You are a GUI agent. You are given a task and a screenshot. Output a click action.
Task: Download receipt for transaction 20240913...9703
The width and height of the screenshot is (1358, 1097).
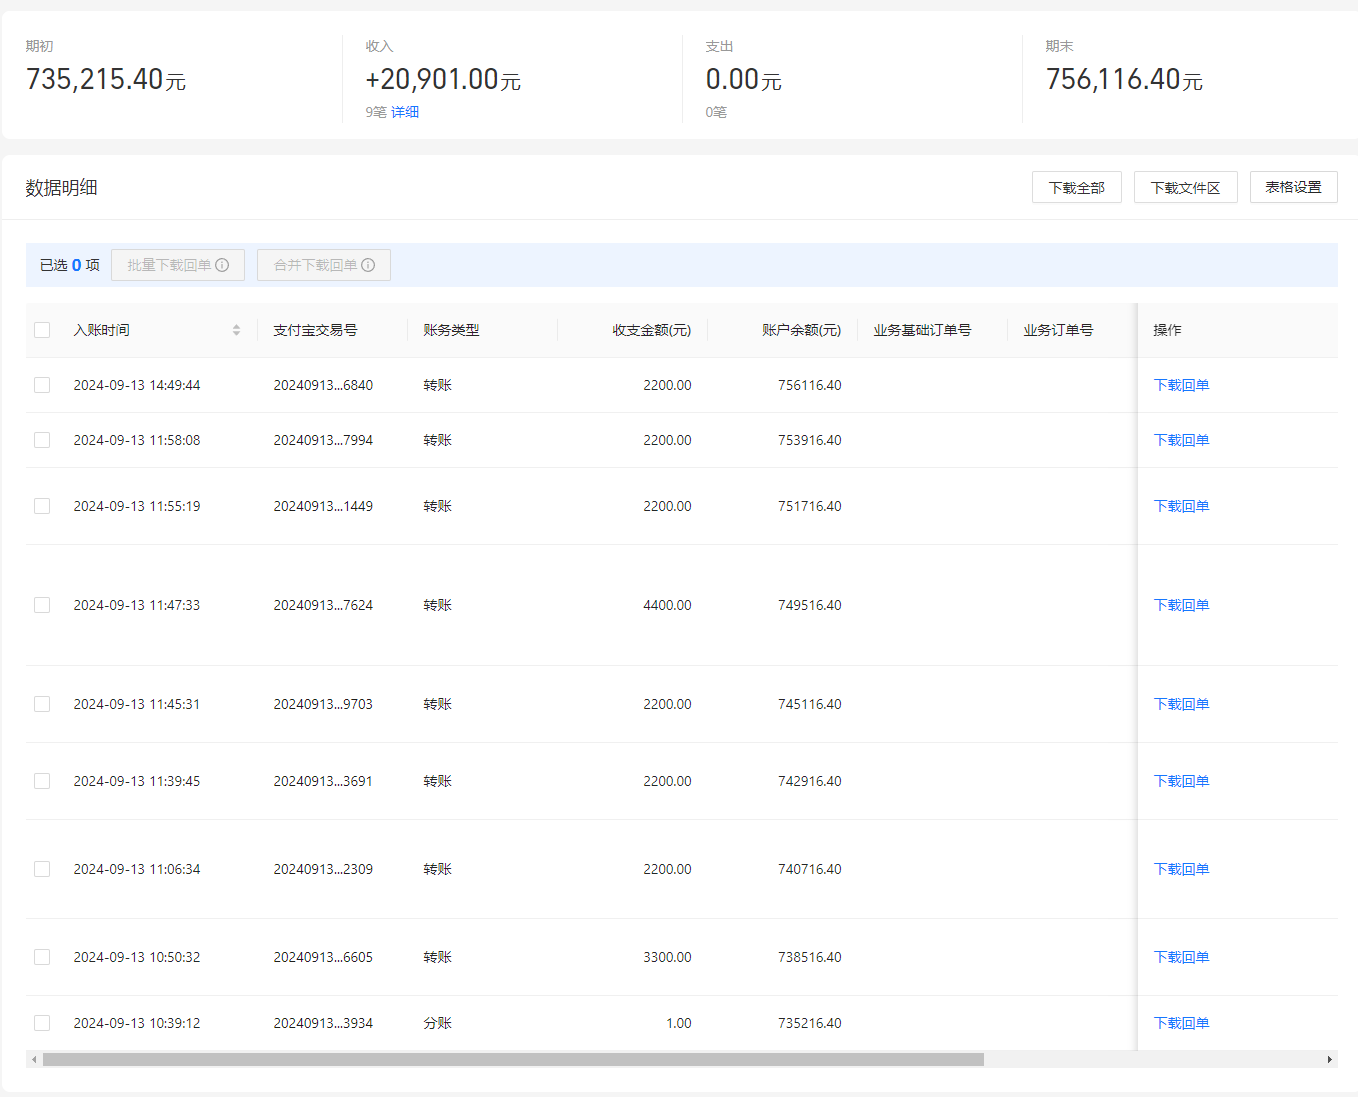tap(1181, 704)
